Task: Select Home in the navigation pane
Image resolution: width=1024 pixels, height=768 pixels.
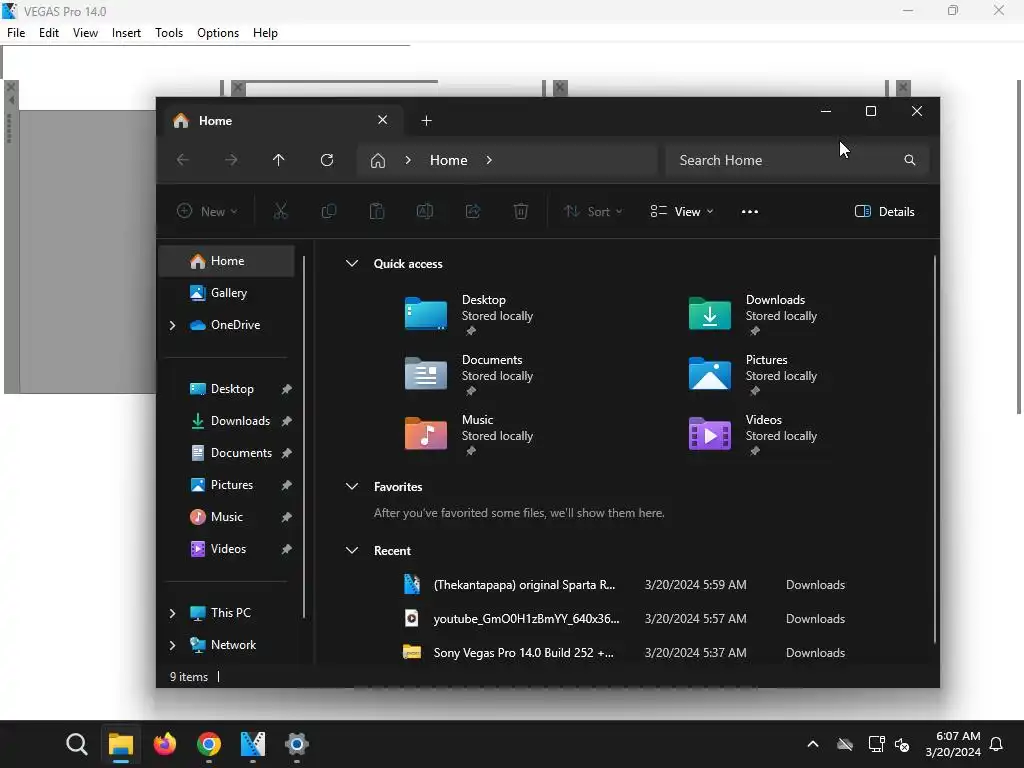Action: tap(228, 261)
